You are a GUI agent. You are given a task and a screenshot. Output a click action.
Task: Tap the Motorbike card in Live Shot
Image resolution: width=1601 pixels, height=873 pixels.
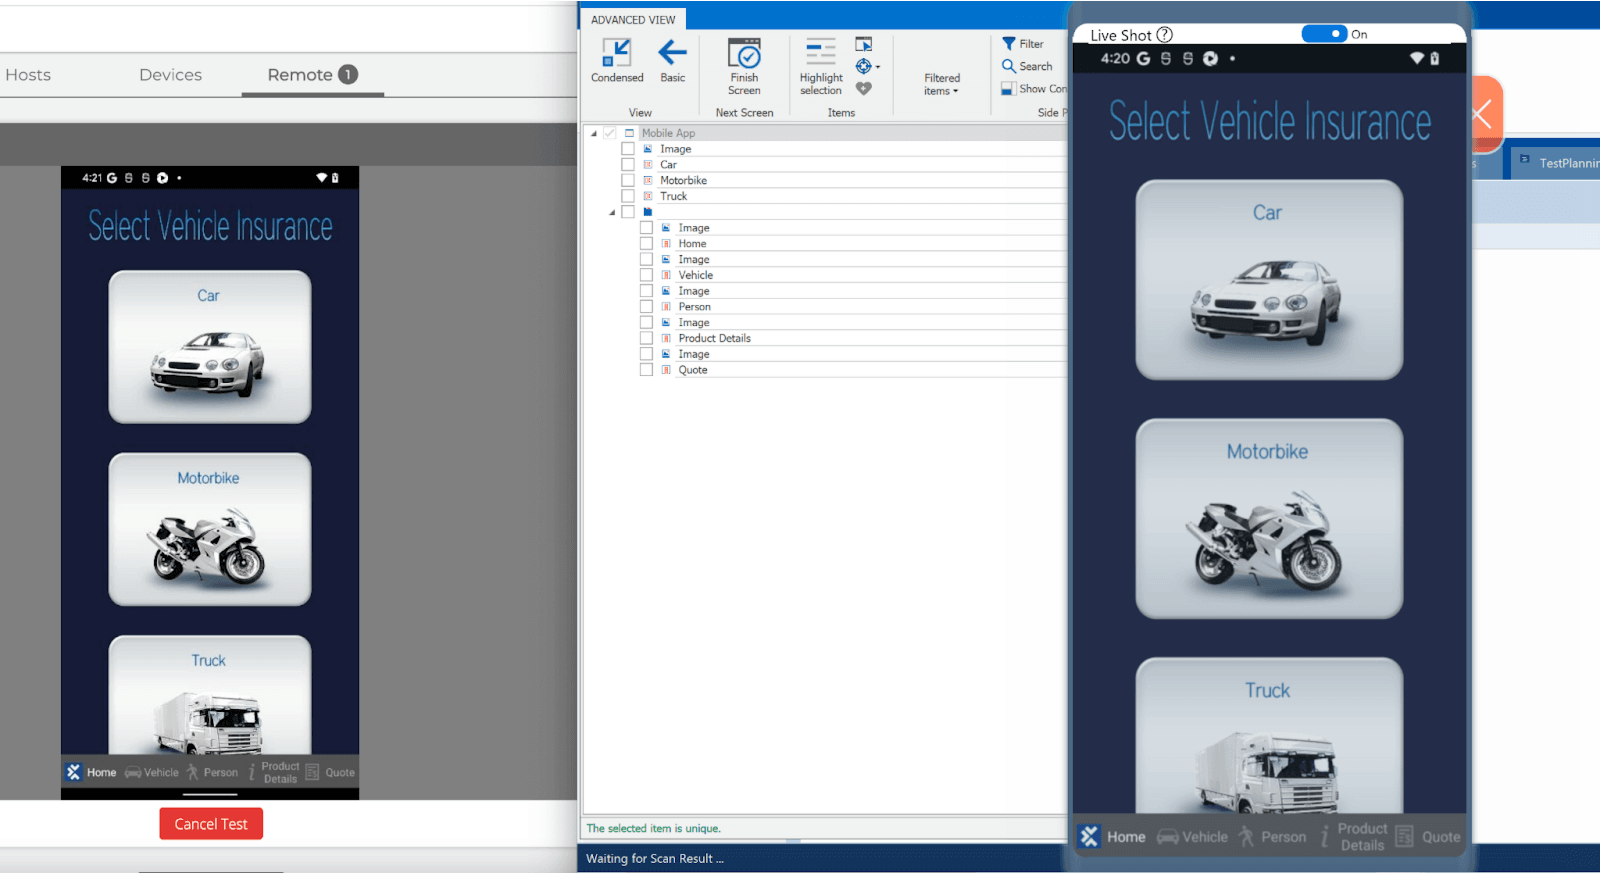pos(1269,518)
